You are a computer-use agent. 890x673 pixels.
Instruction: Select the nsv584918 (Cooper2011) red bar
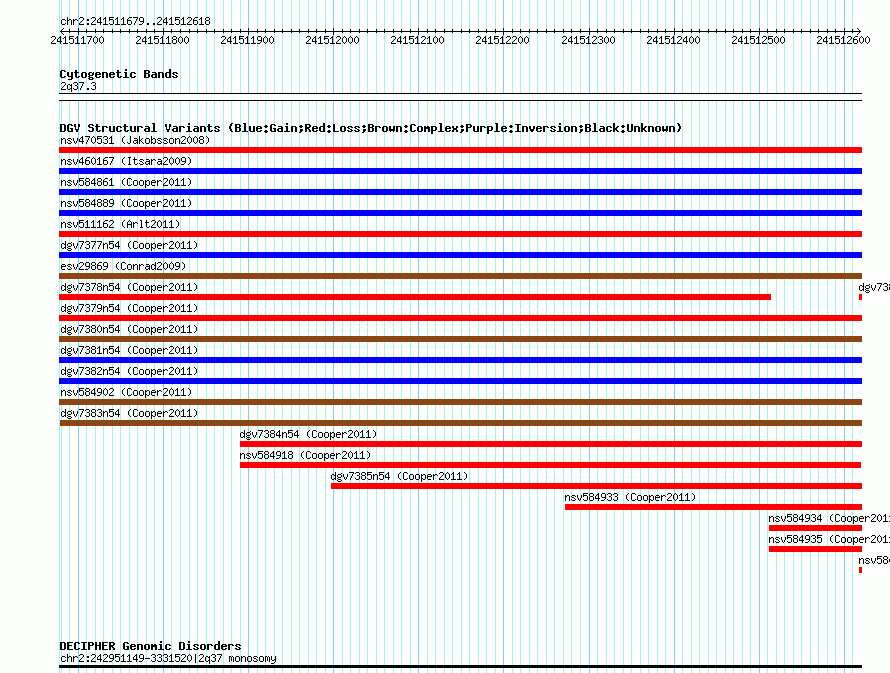point(551,465)
